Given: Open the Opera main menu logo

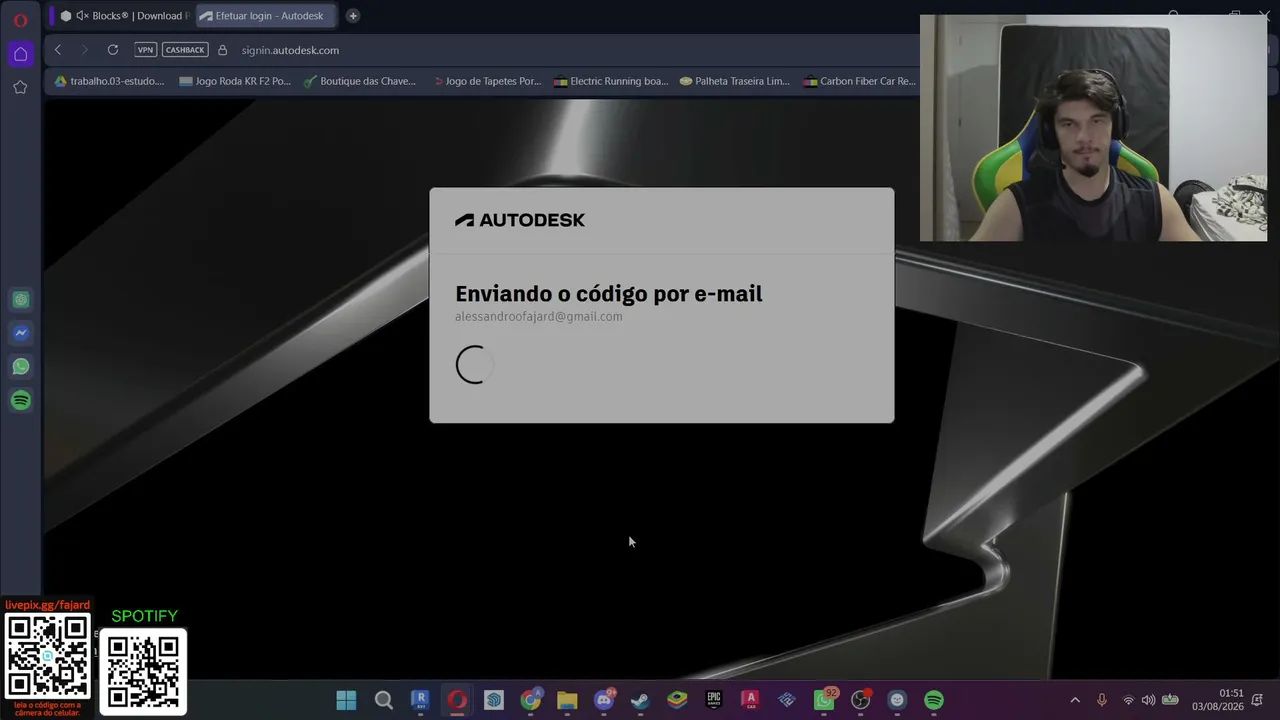Looking at the screenshot, I should point(20,20).
